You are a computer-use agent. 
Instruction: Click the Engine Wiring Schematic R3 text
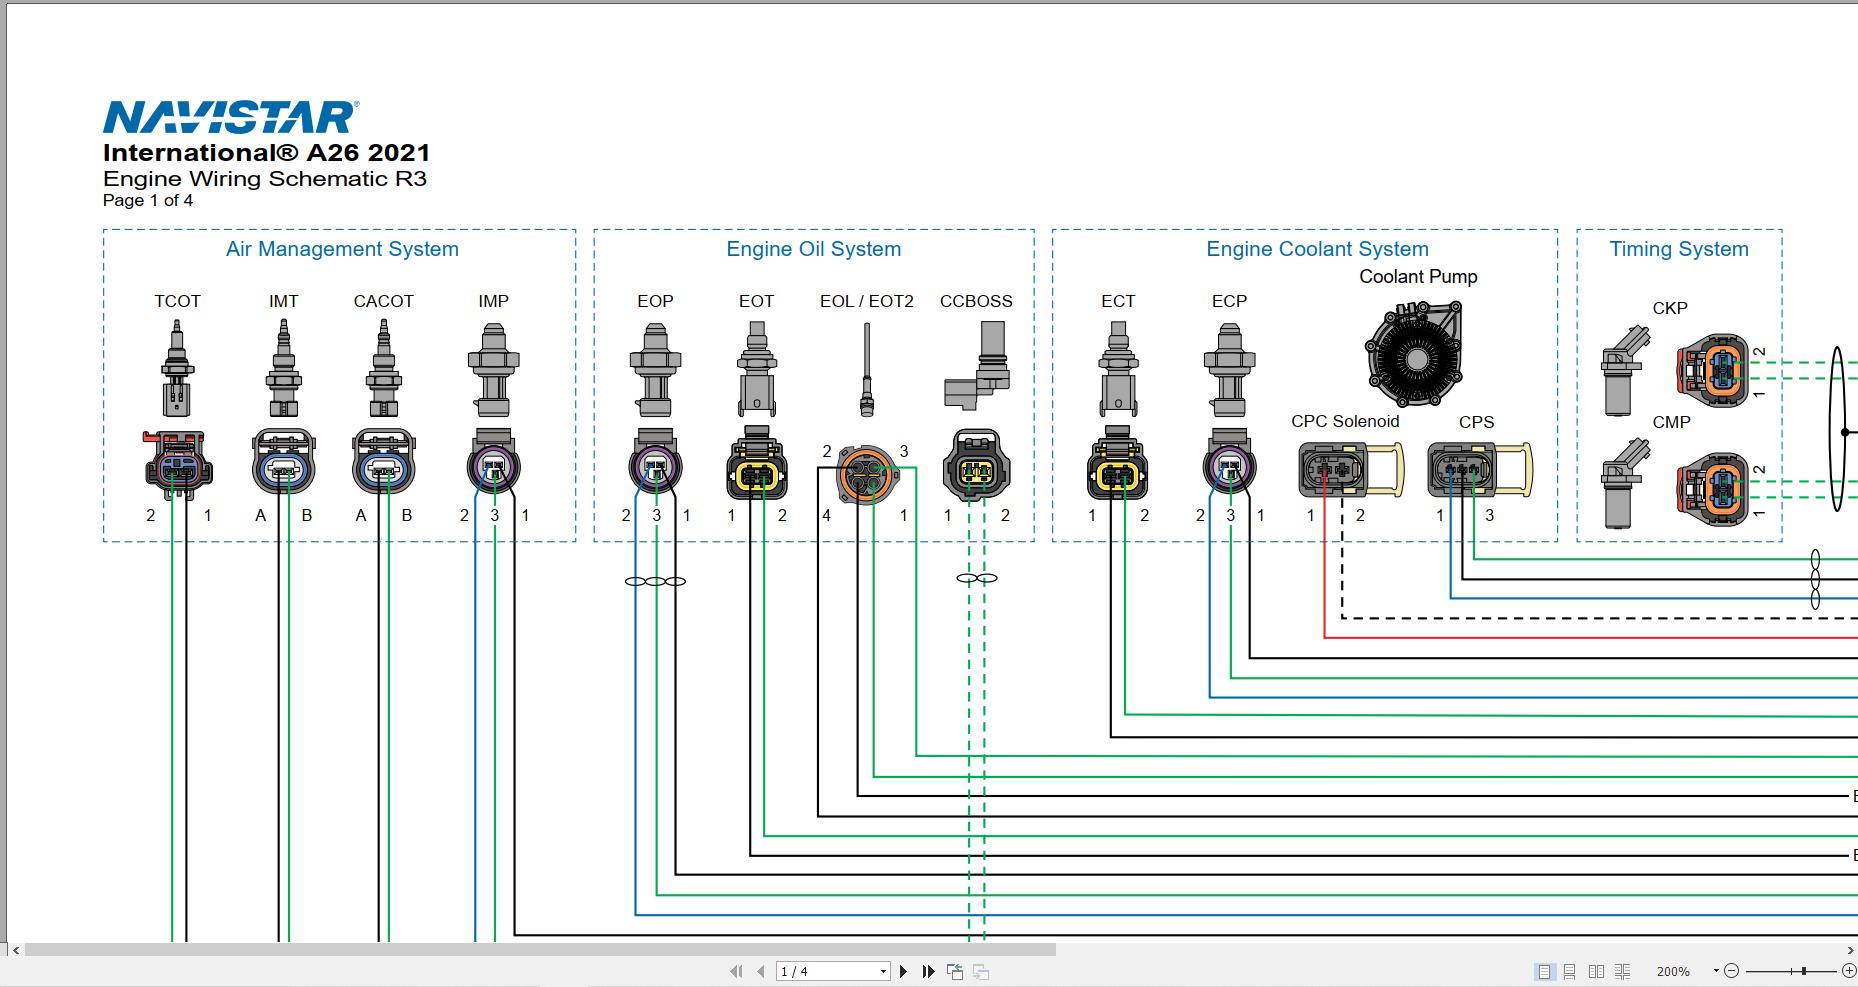click(265, 179)
